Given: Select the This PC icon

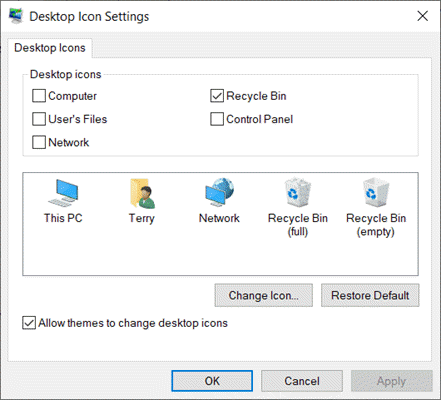Looking at the screenshot, I should (x=63, y=201).
